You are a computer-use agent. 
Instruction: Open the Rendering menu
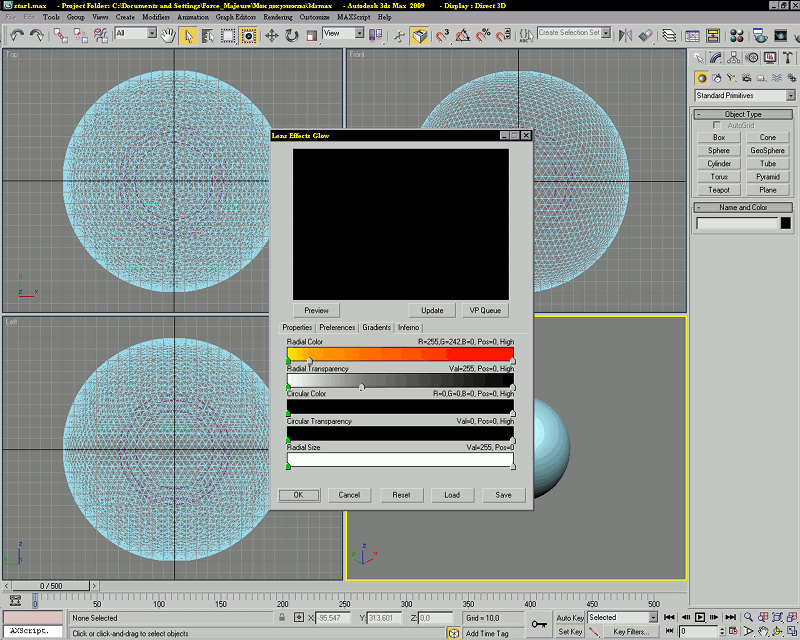(277, 17)
